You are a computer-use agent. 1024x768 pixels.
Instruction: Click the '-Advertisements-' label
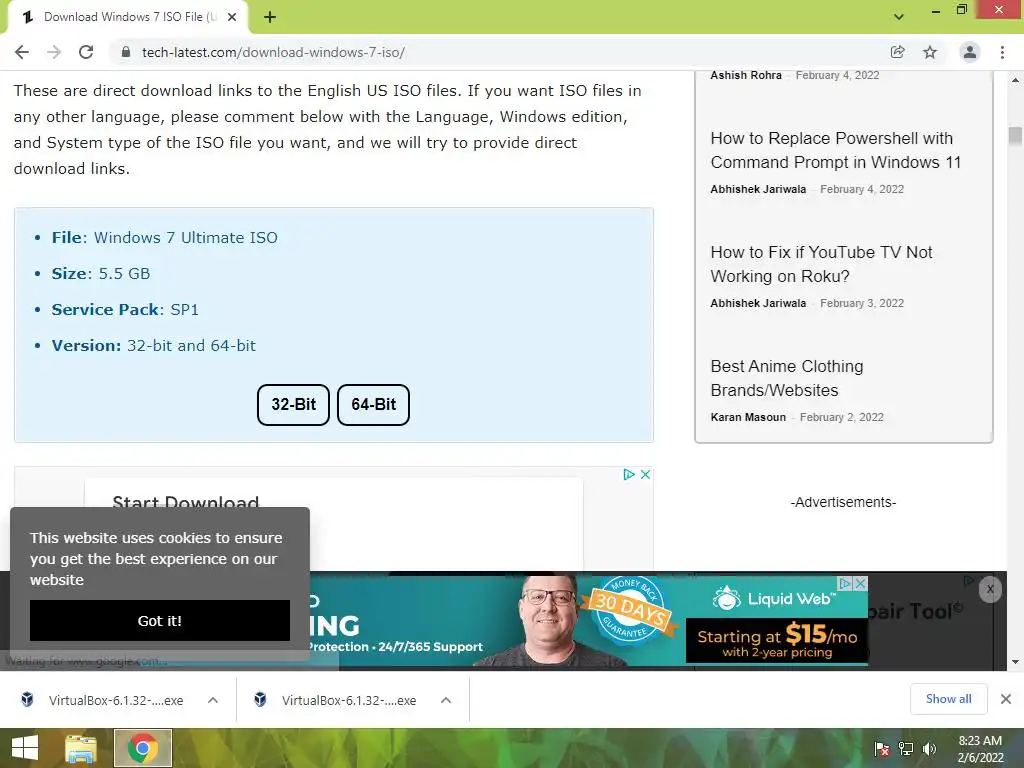click(x=843, y=502)
